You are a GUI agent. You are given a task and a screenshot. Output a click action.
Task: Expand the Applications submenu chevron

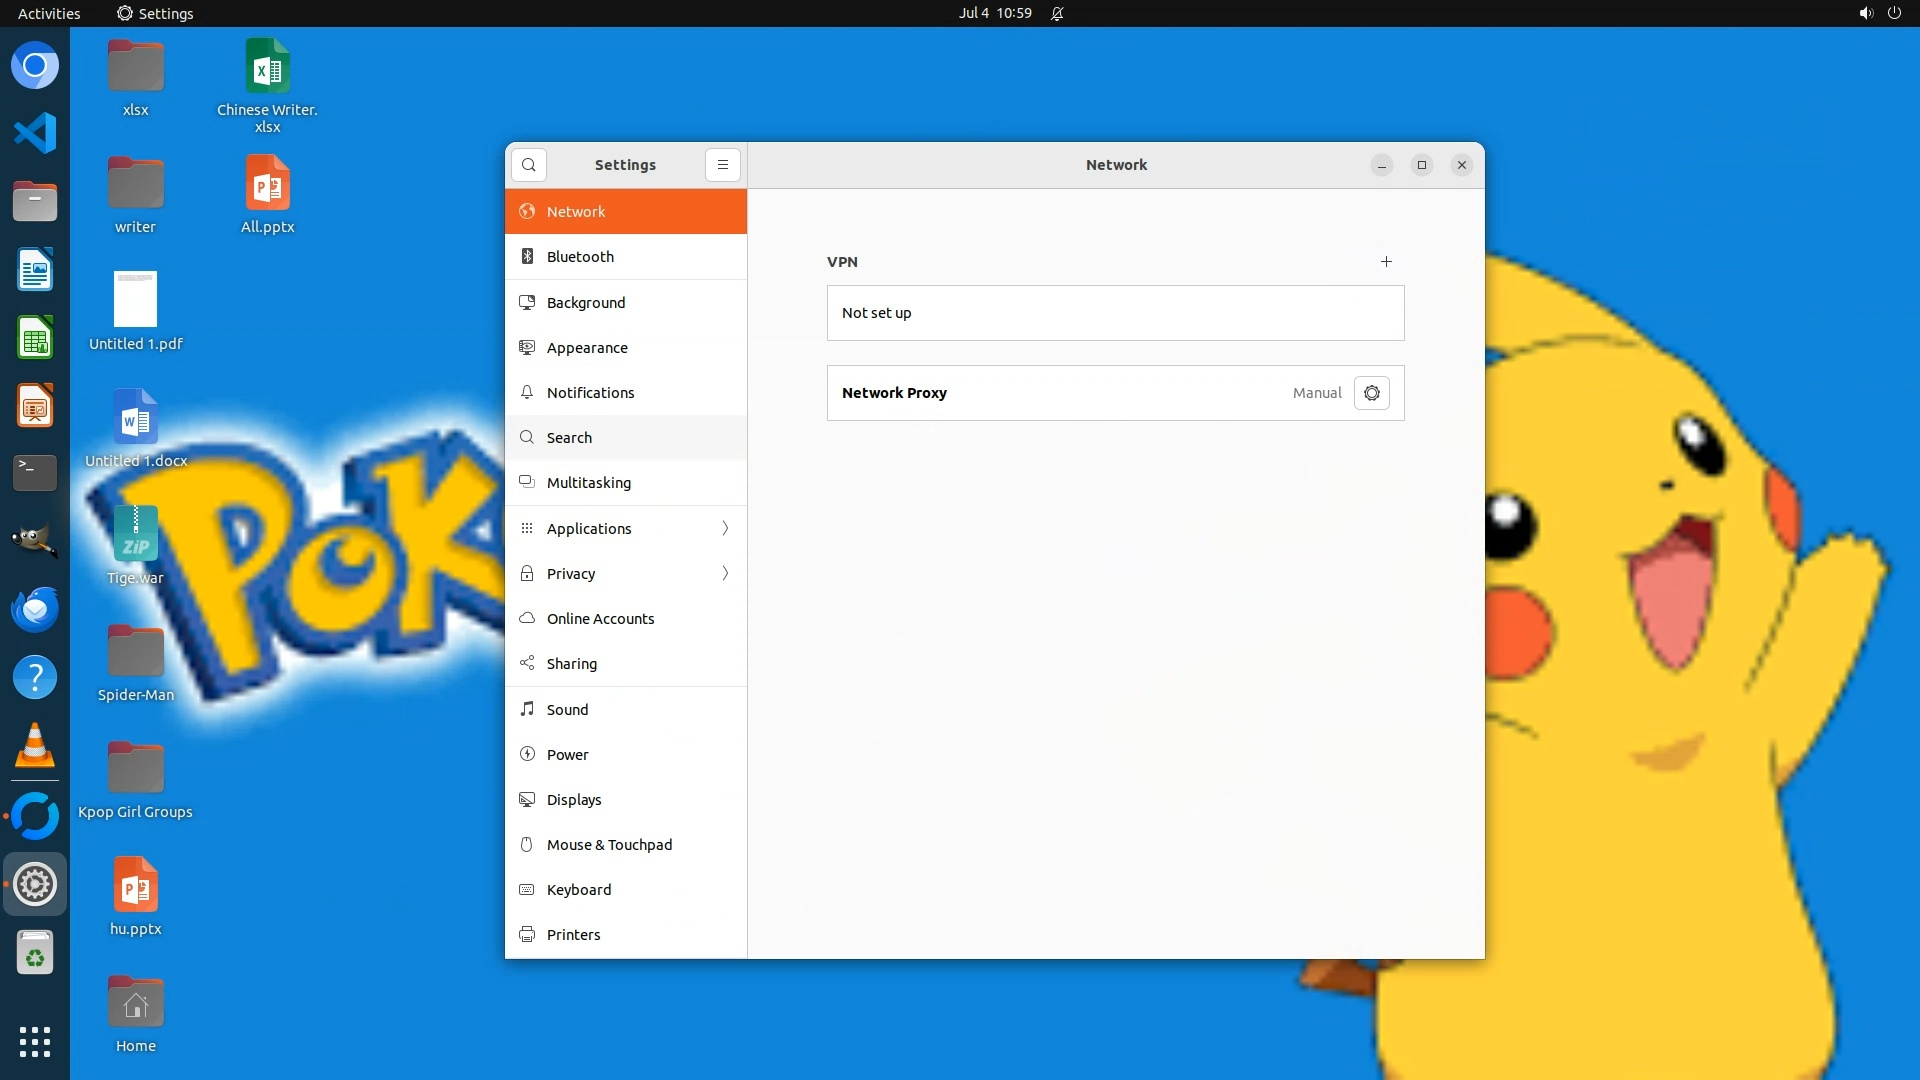pyautogui.click(x=725, y=528)
